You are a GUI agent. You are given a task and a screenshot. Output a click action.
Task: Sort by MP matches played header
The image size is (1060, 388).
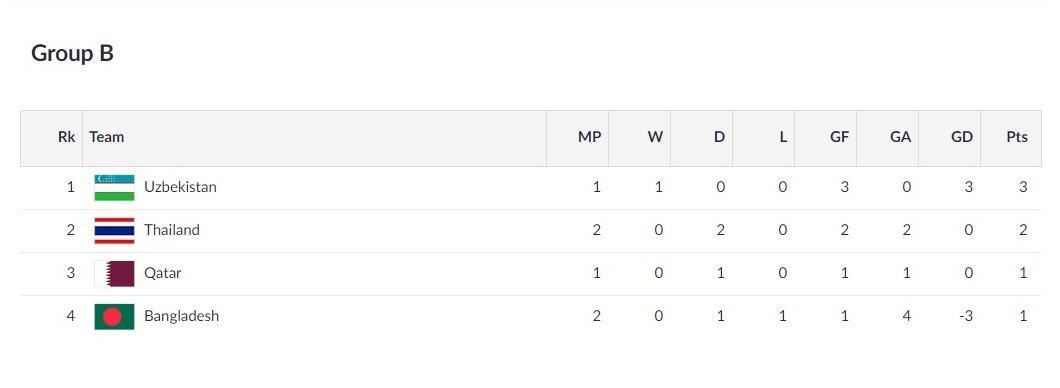click(x=589, y=137)
